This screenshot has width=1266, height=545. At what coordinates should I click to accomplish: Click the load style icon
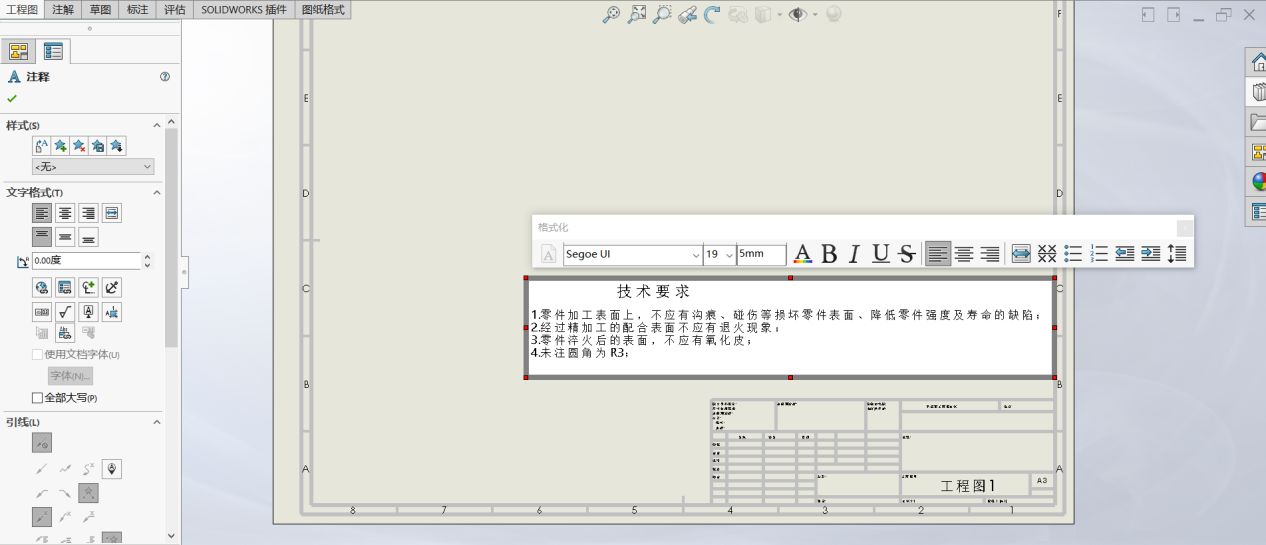pyautogui.click(x=117, y=146)
